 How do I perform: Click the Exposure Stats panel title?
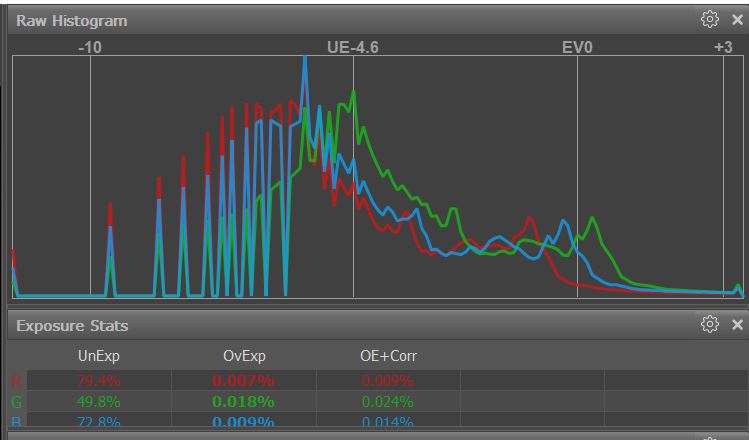tap(72, 326)
